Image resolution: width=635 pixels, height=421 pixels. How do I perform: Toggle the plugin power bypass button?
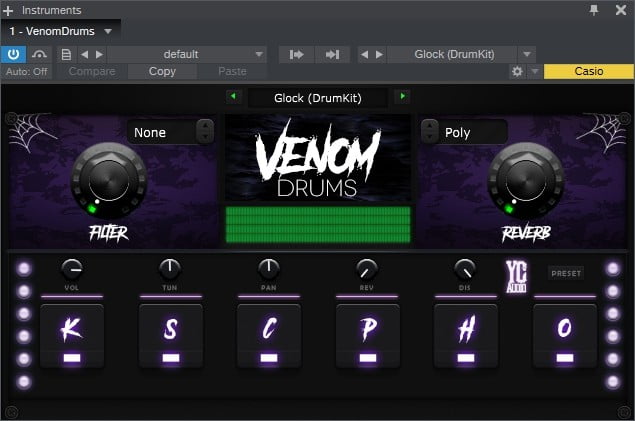pos(13,54)
